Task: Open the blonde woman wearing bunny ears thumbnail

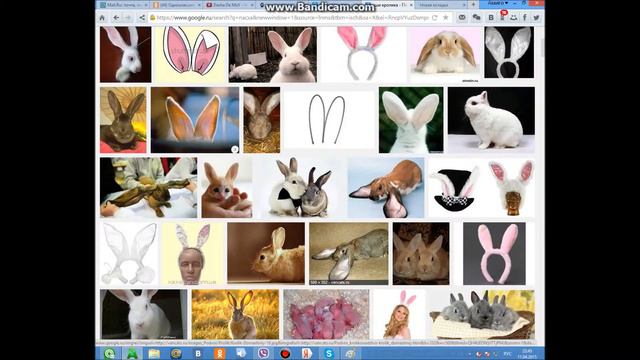Action: (399, 314)
